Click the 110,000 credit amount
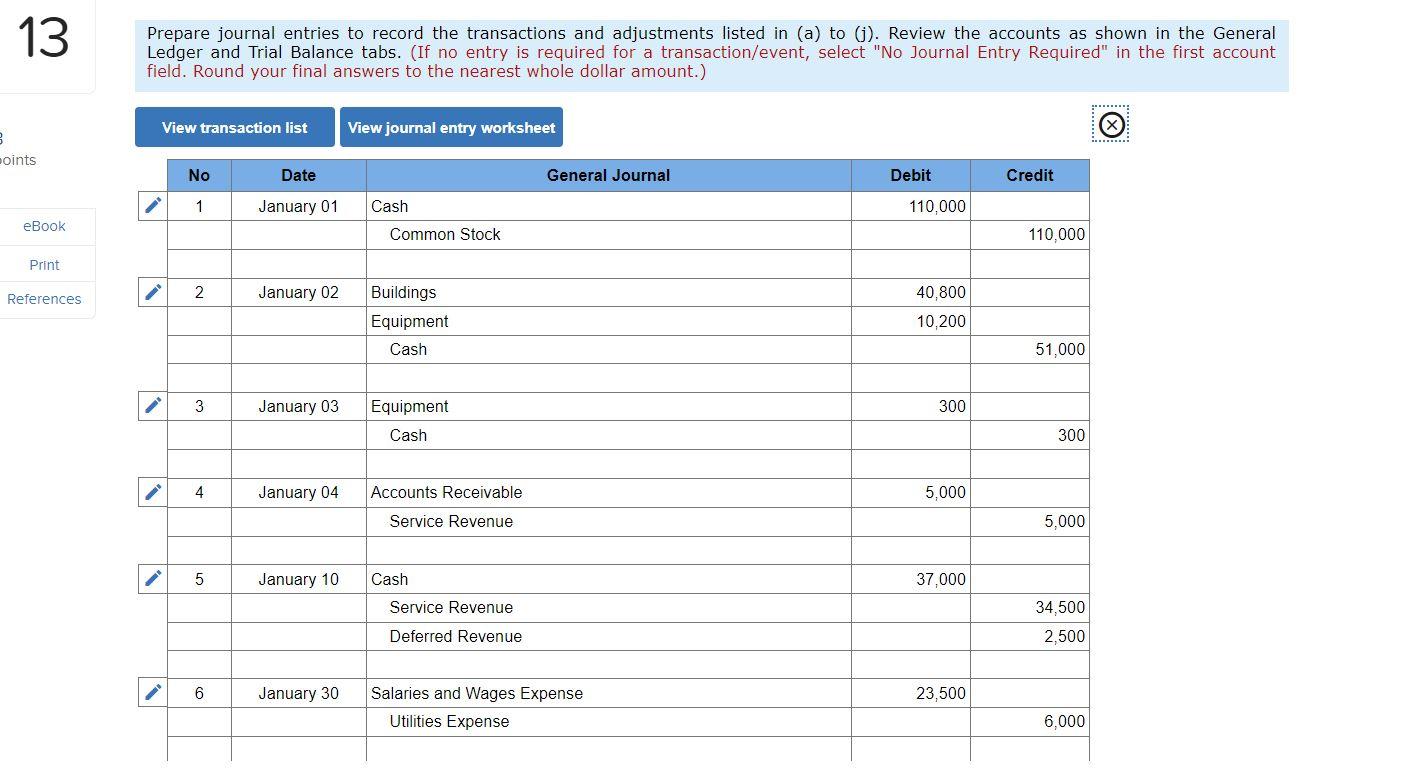Viewport: 1408px width, 768px height. [1030, 234]
